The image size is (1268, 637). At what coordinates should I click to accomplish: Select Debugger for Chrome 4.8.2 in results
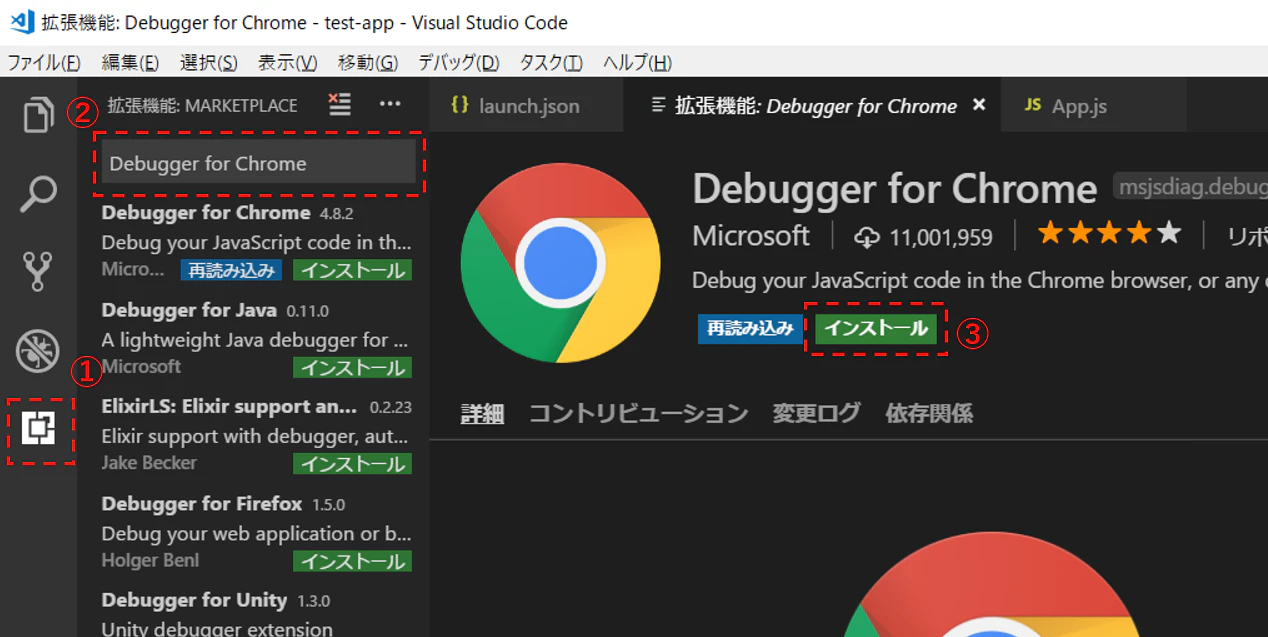pos(254,241)
